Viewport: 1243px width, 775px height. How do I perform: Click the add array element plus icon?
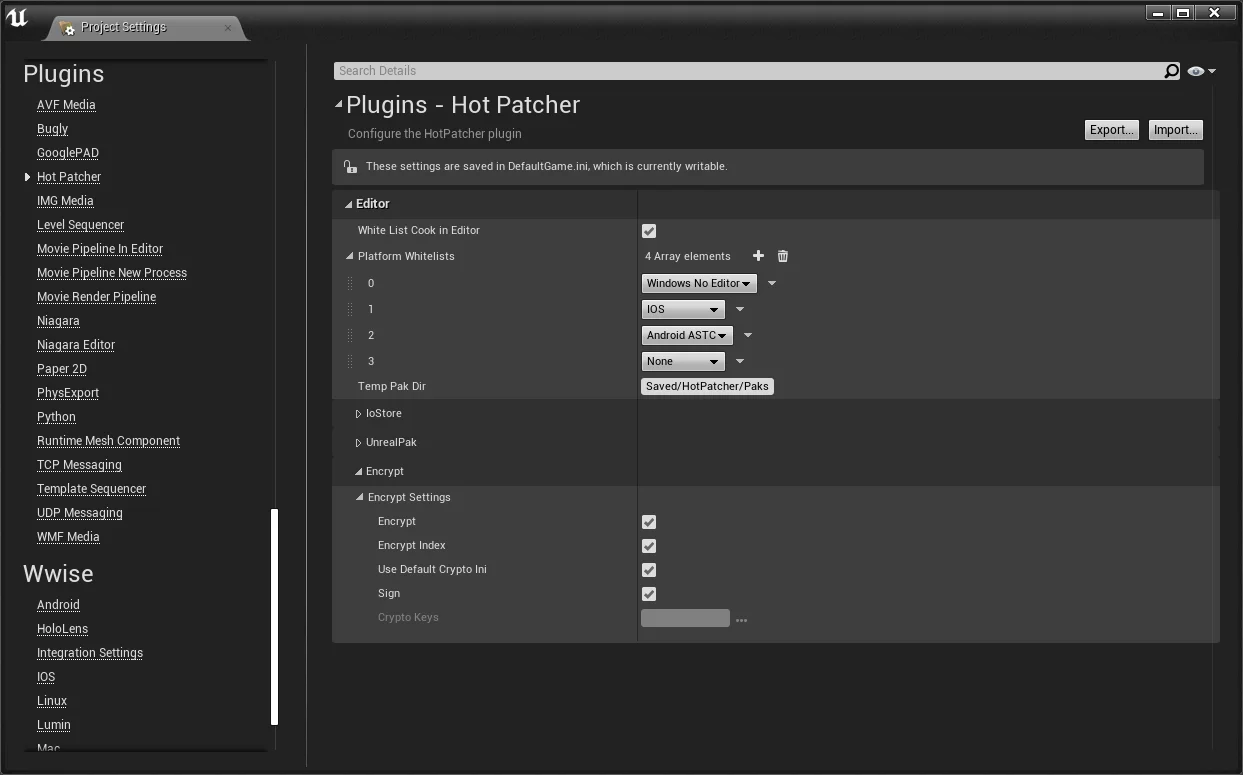(758, 256)
